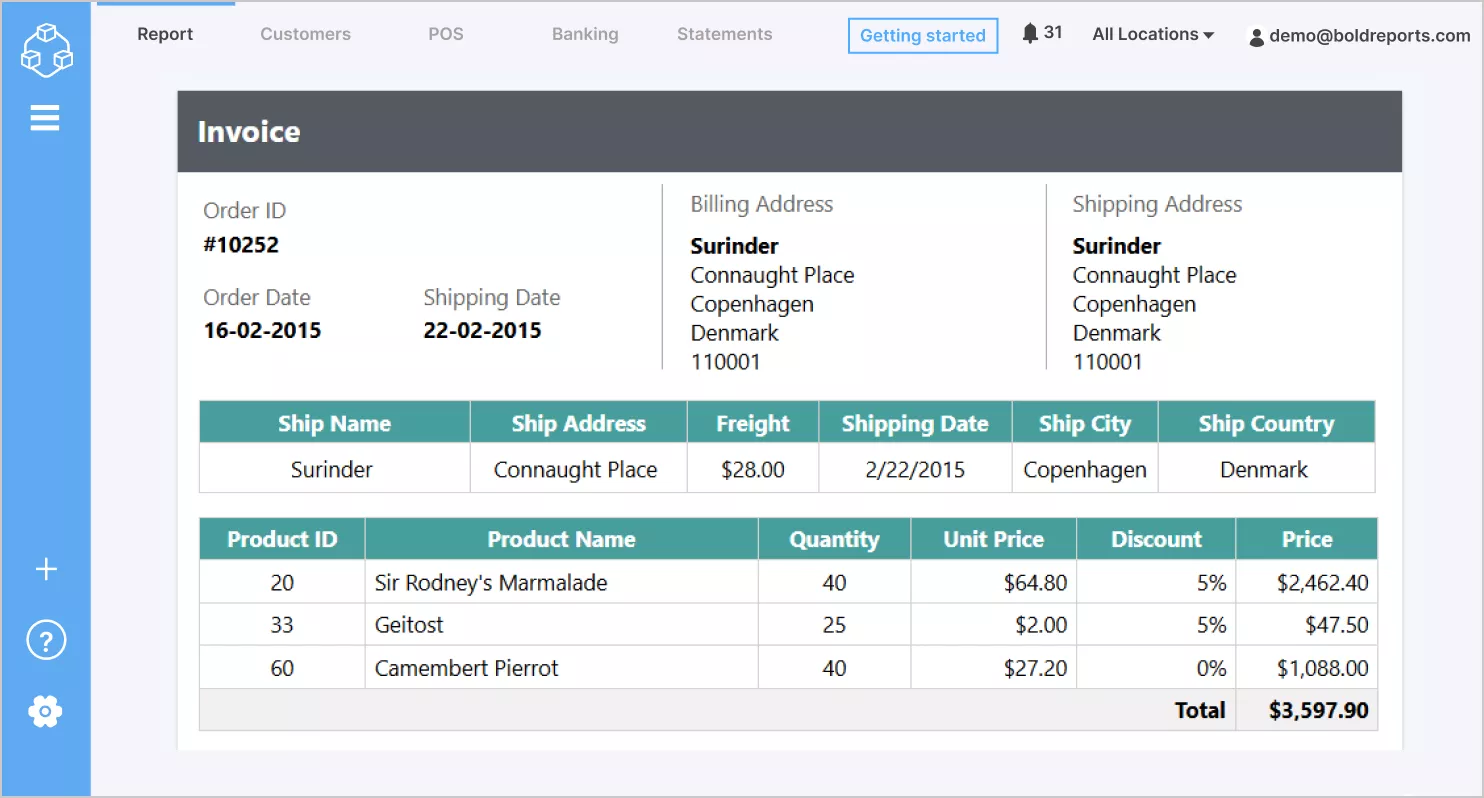The width and height of the screenshot is (1484, 798).
Task: Click the $1,088.00 price cell
Action: coord(1307,667)
